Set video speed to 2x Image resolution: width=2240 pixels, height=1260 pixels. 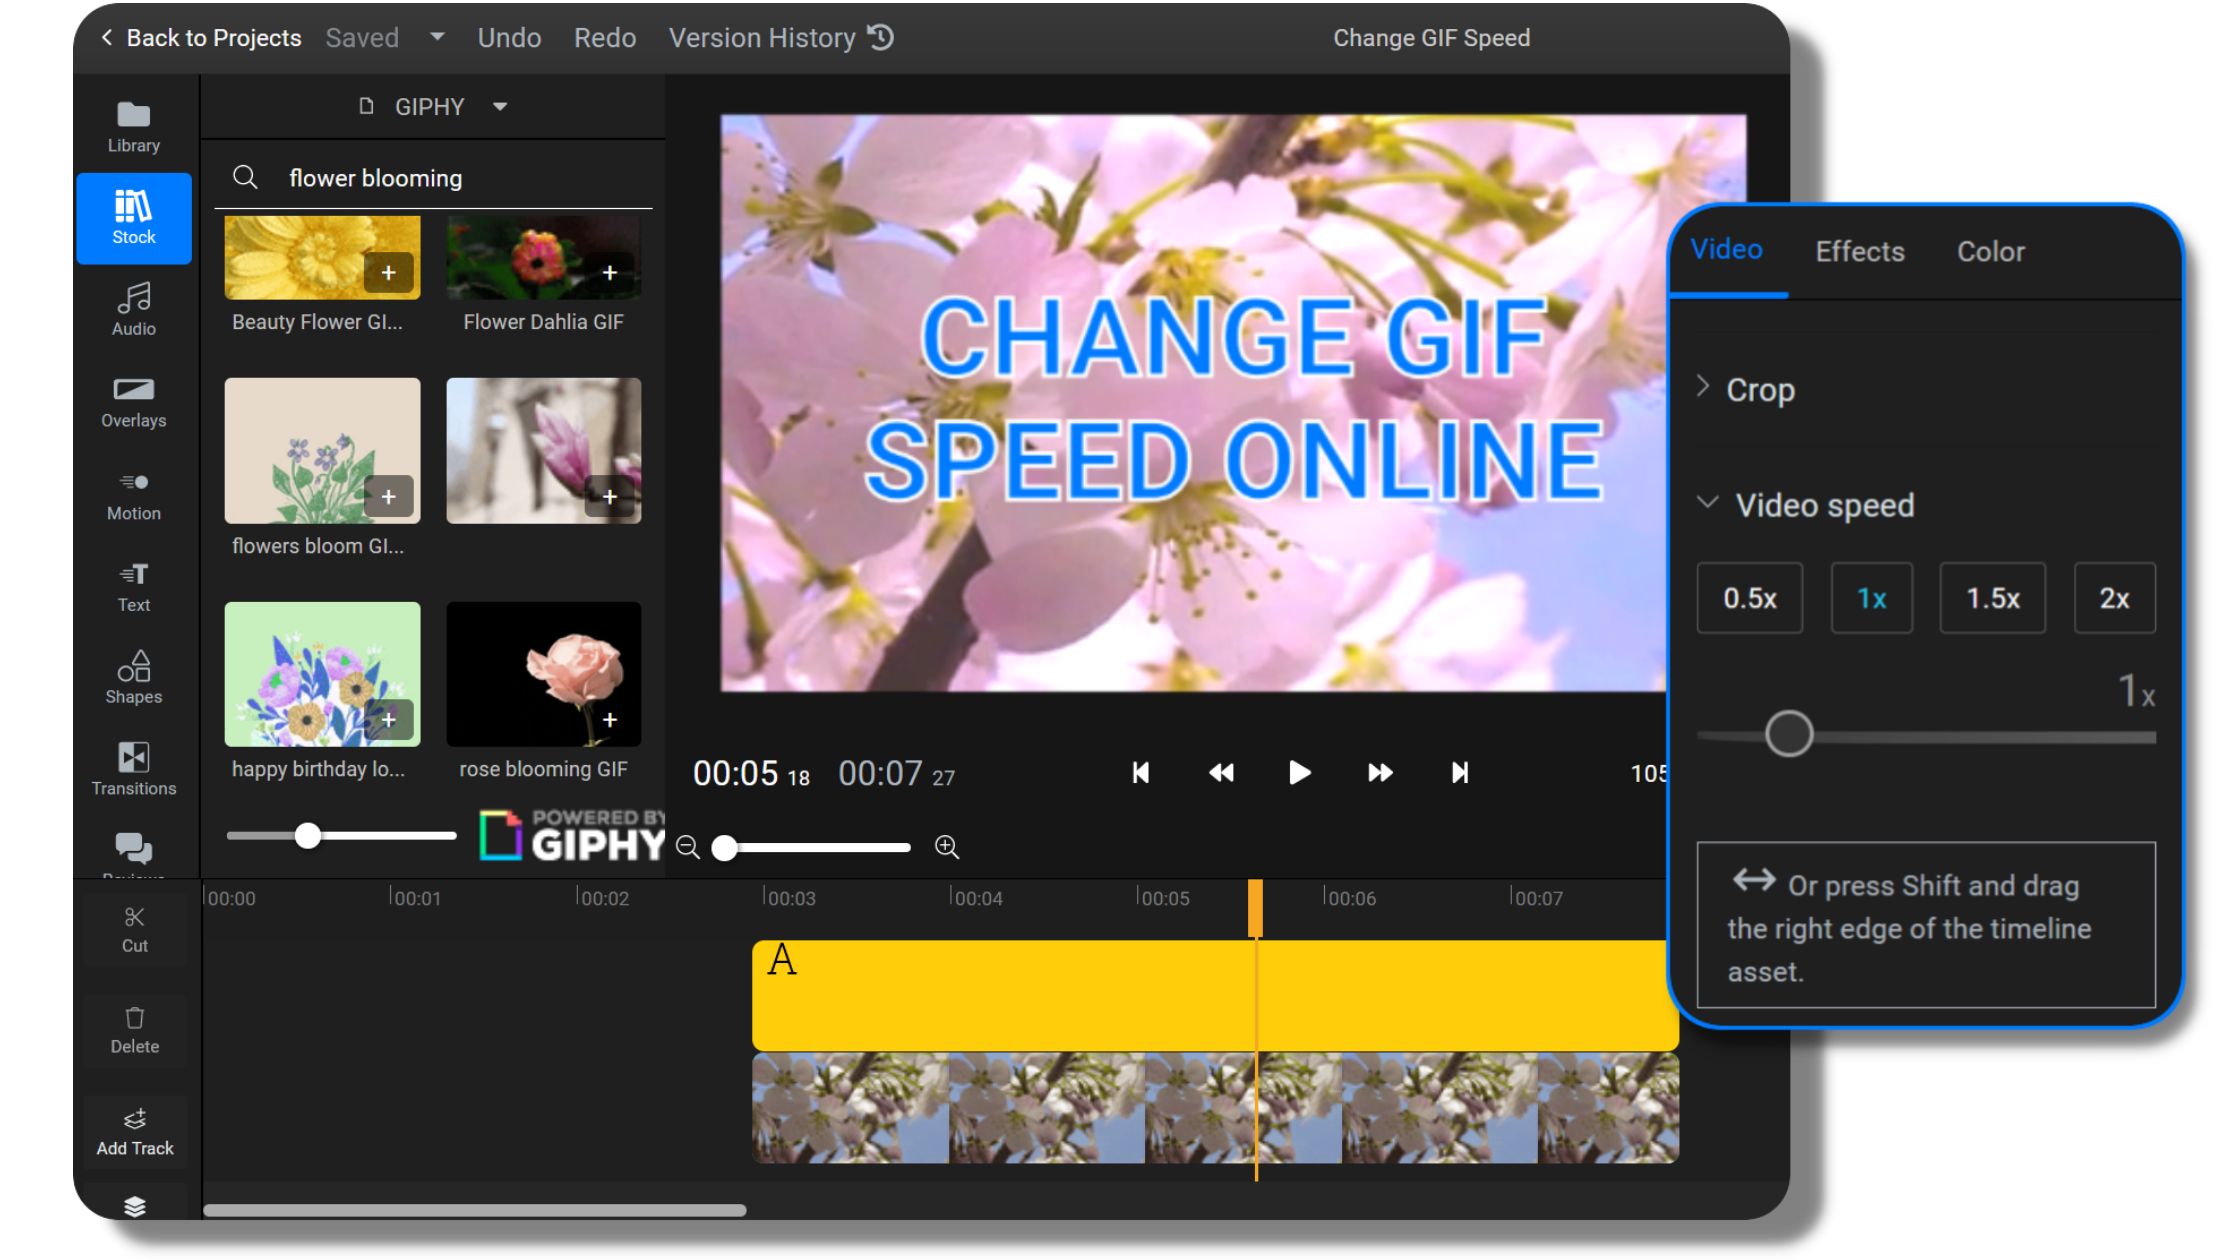[x=2115, y=597]
